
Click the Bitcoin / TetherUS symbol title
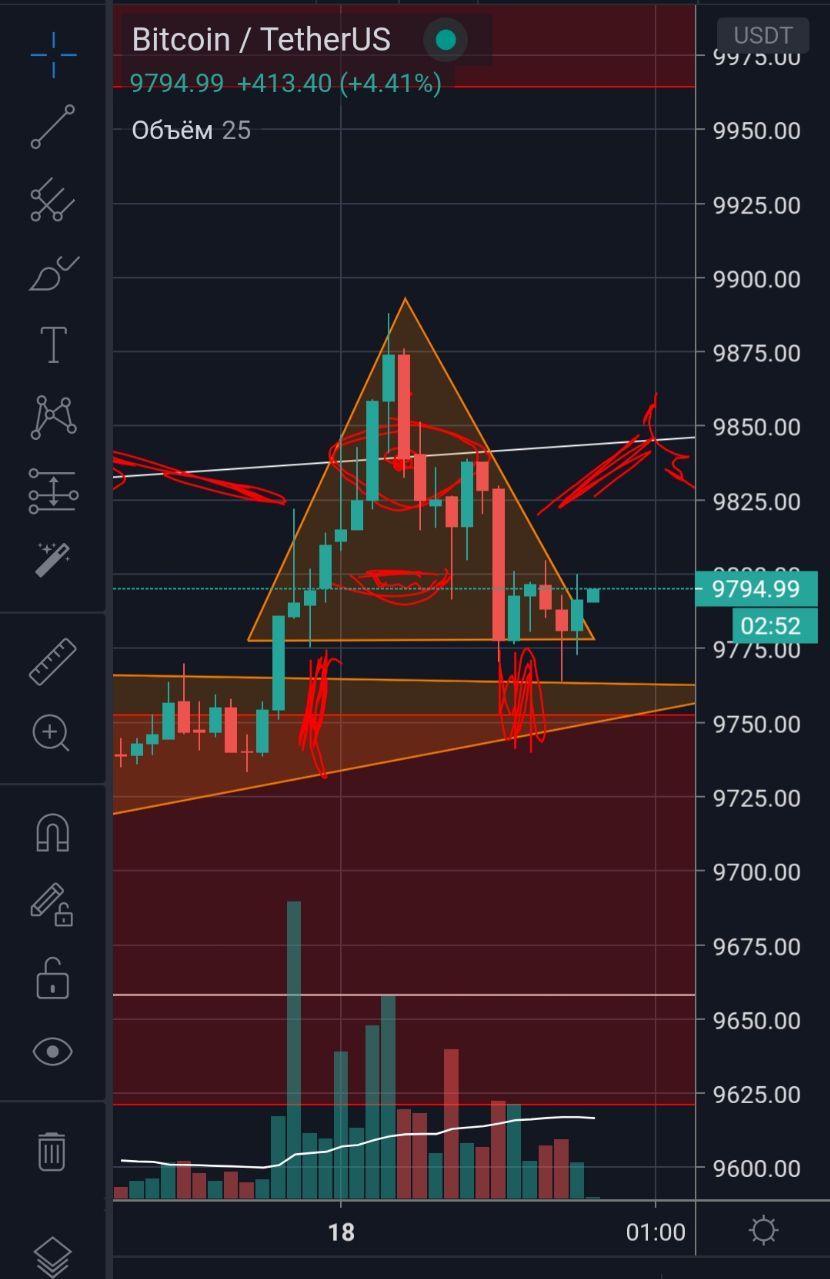click(261, 40)
